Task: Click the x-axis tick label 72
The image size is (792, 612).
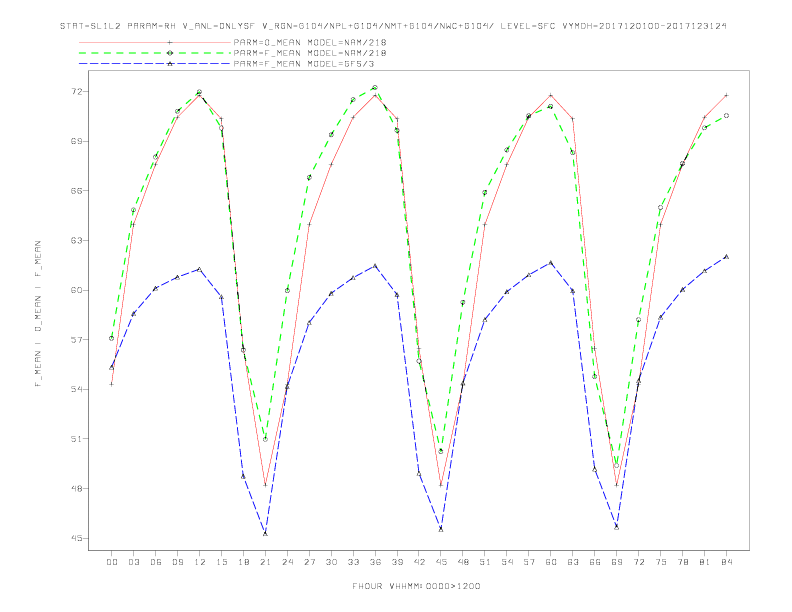Action: pyautogui.click(x=638, y=562)
